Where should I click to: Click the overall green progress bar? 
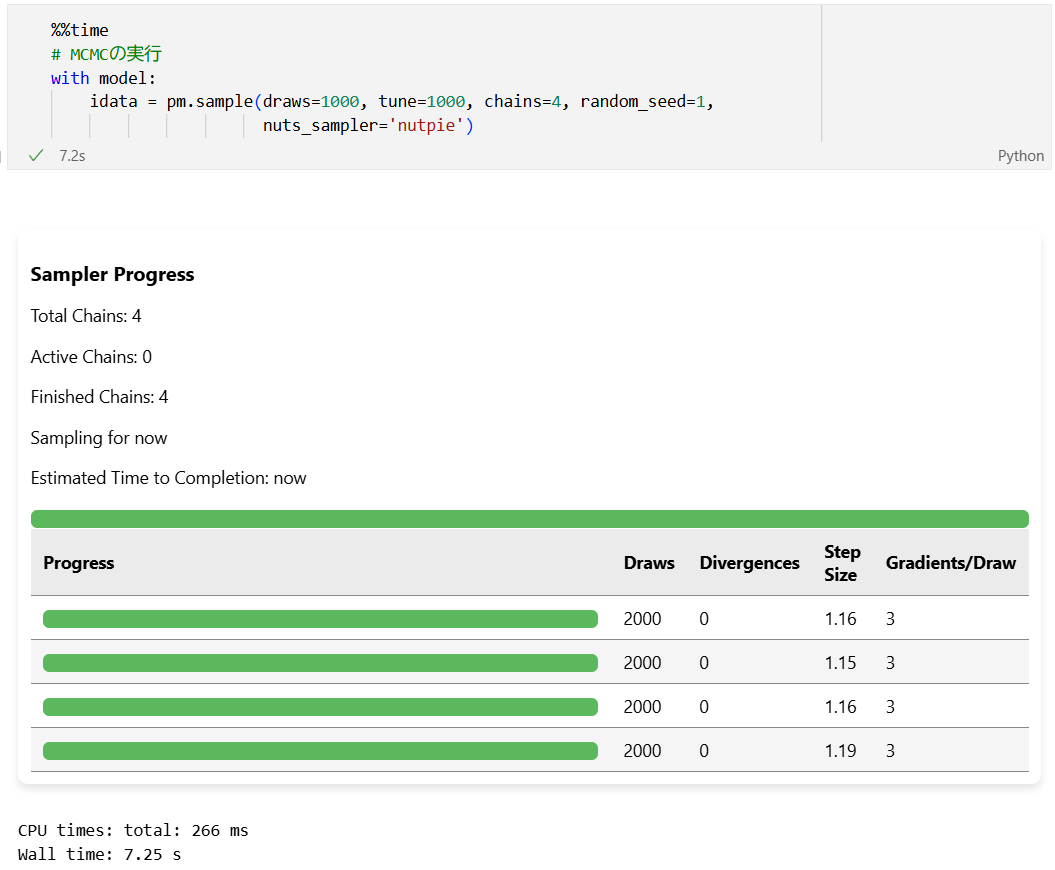[x=530, y=519]
